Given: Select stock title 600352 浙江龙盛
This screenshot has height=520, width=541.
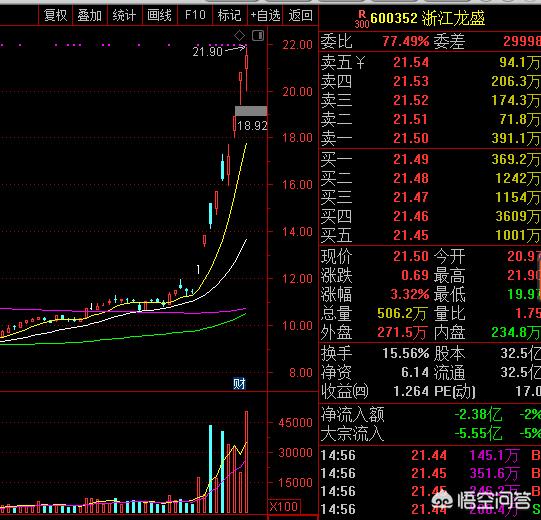Looking at the screenshot, I should point(427,18).
